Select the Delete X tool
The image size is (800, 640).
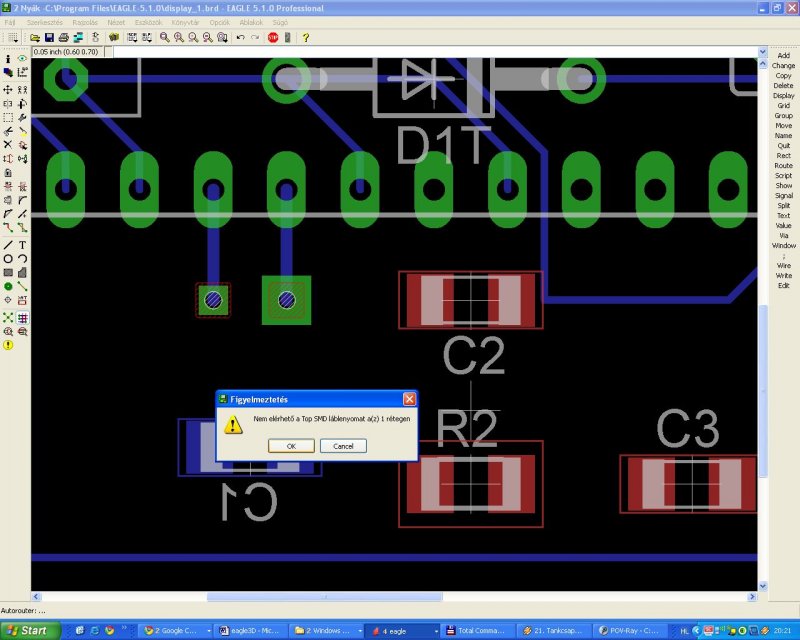[8, 145]
